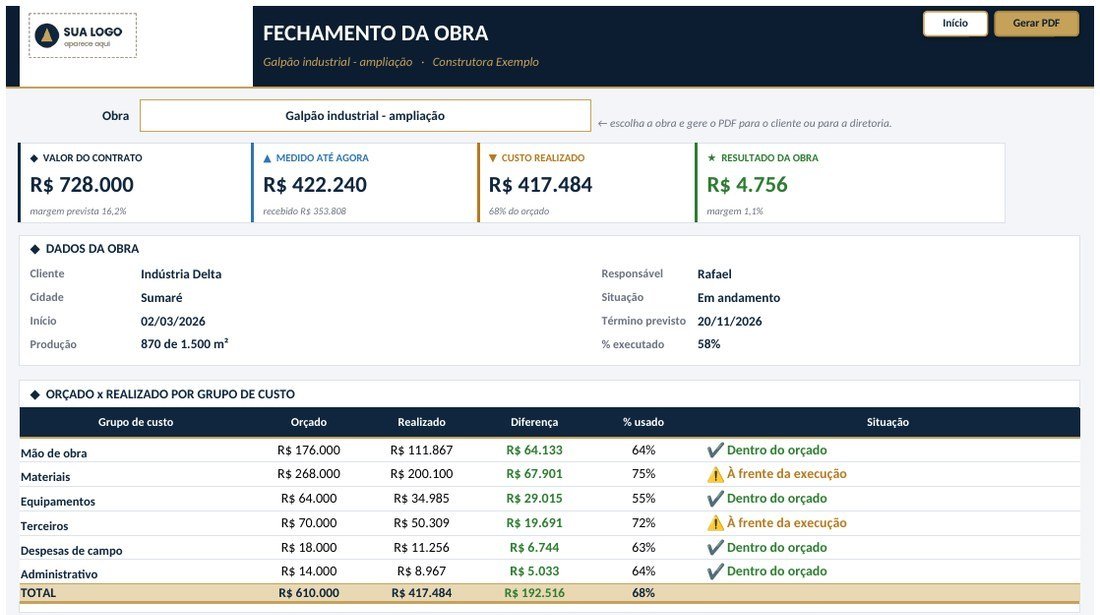This screenshot has width=1100, height=615.
Task: Click the % usado column header
Action: pyautogui.click(x=643, y=422)
